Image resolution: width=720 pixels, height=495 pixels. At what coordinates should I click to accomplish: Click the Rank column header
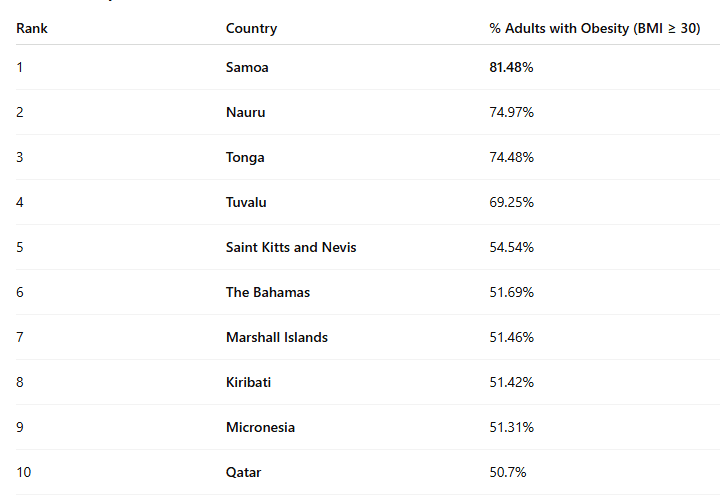click(x=32, y=28)
